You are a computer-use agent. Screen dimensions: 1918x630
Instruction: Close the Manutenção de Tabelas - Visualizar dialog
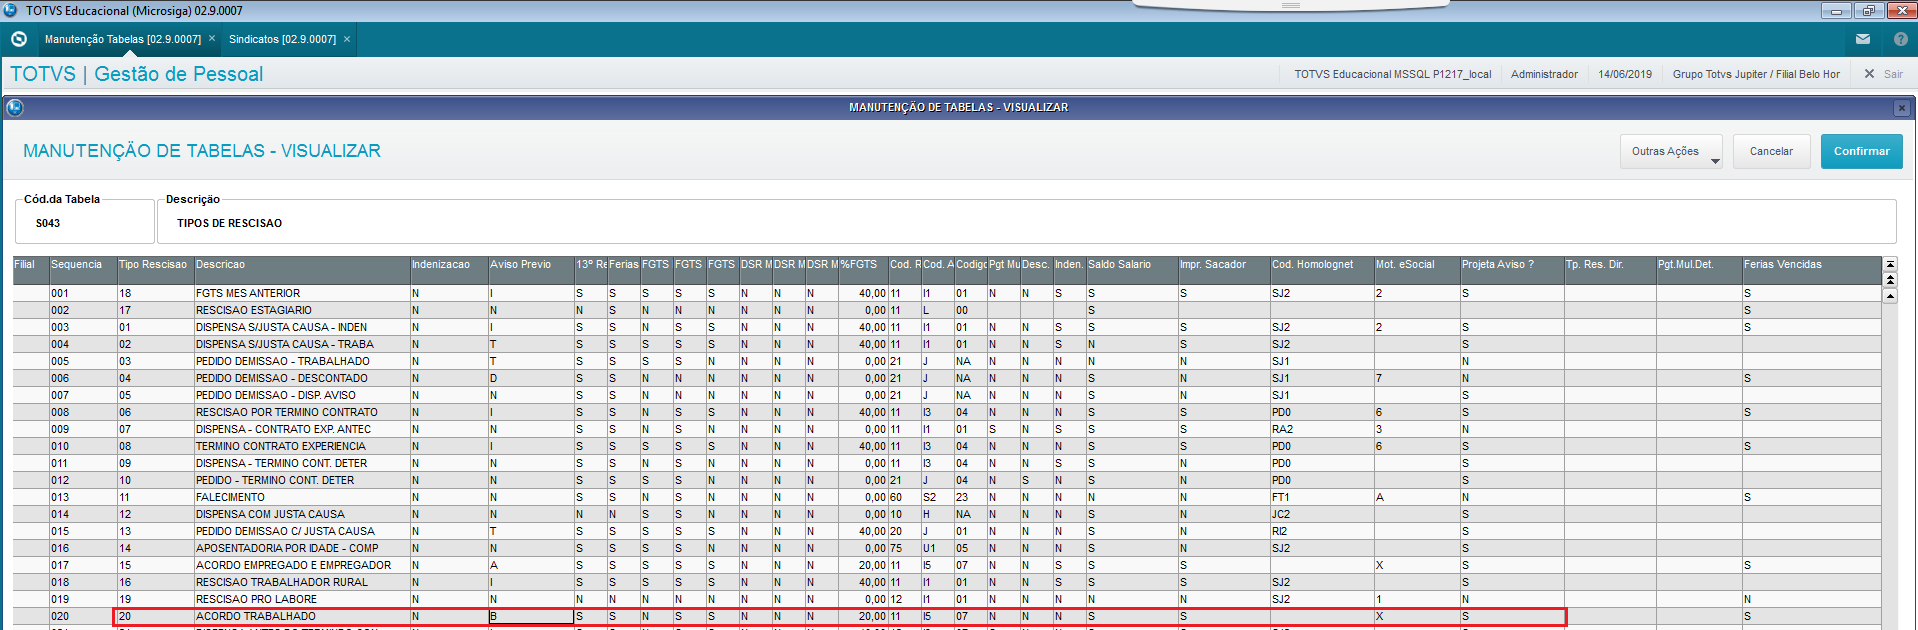1902,108
